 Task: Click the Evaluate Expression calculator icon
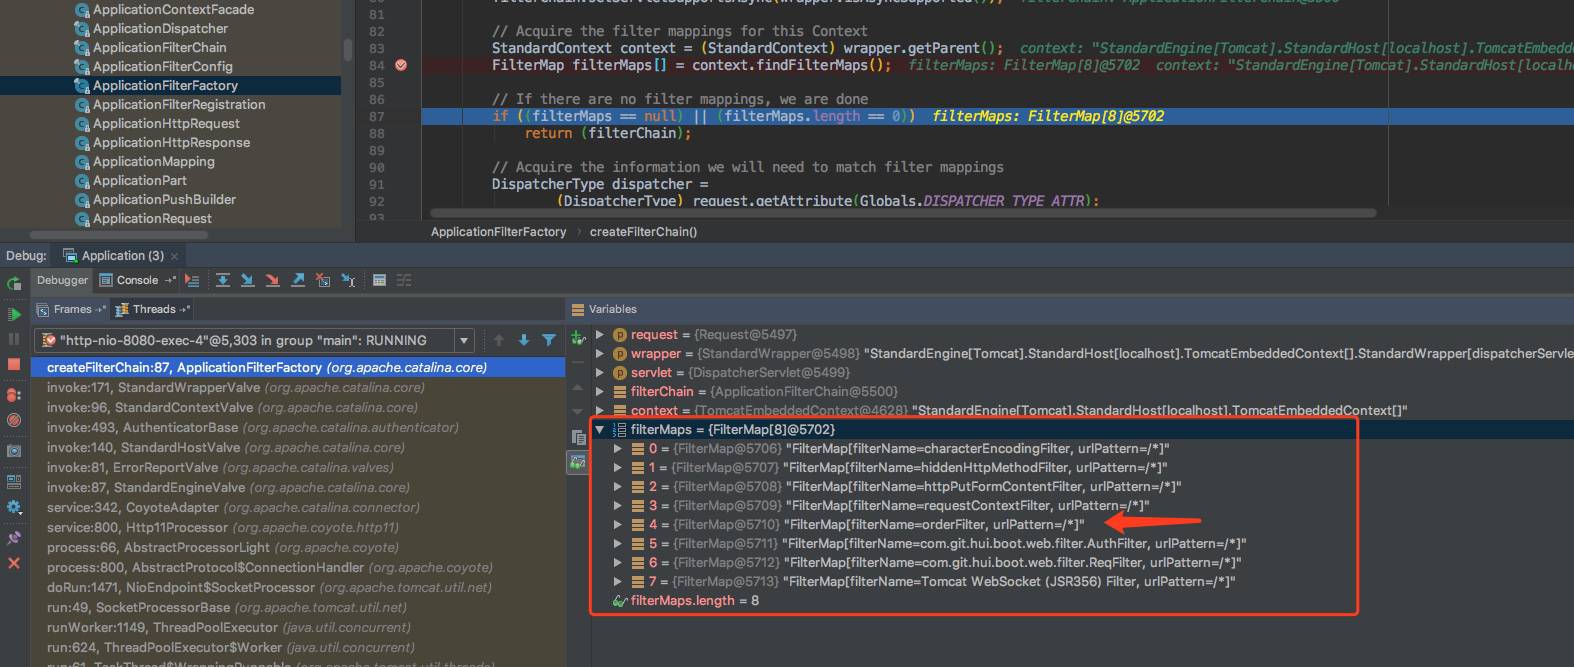[379, 281]
